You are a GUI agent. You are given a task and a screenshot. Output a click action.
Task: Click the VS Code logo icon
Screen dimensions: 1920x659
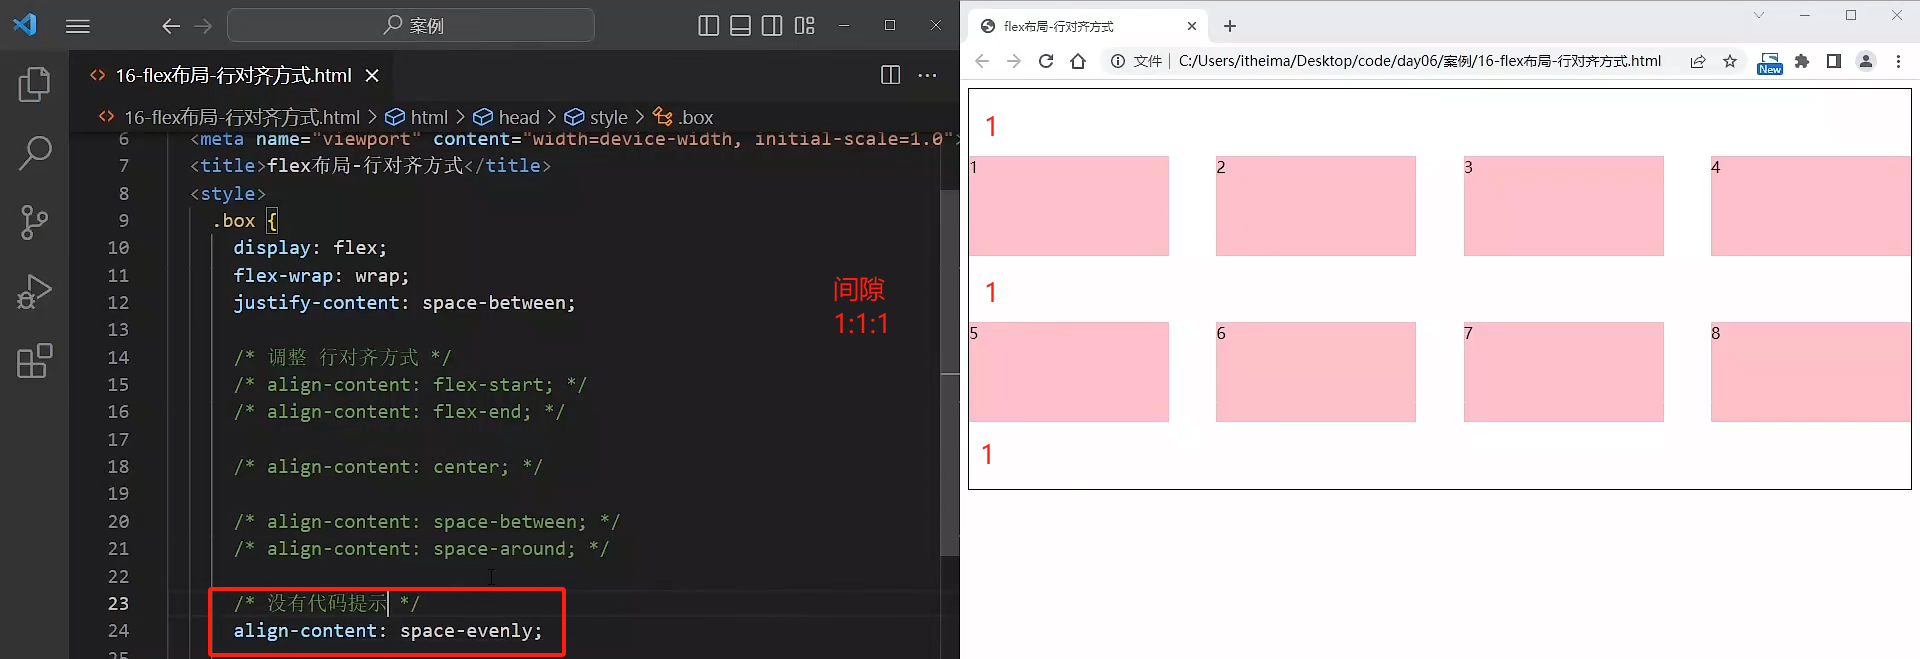click(25, 25)
